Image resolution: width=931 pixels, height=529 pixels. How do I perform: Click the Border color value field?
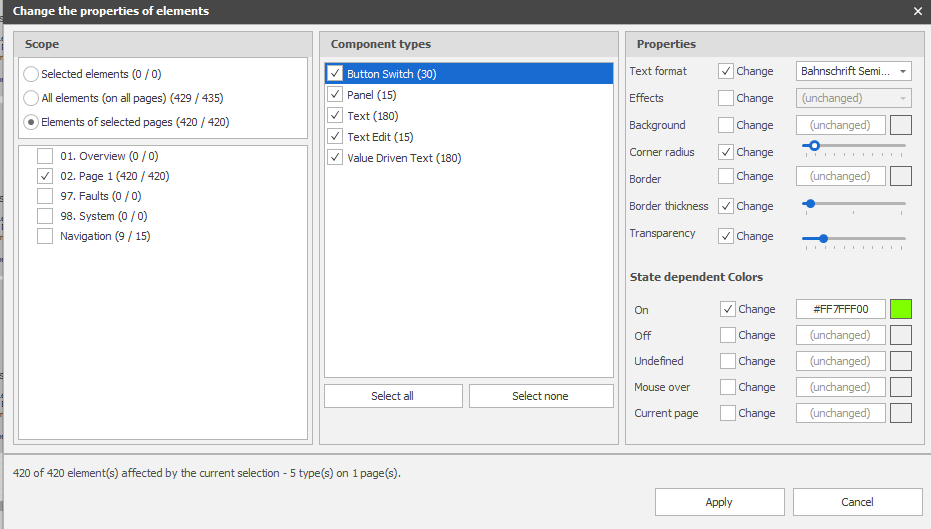(841, 176)
